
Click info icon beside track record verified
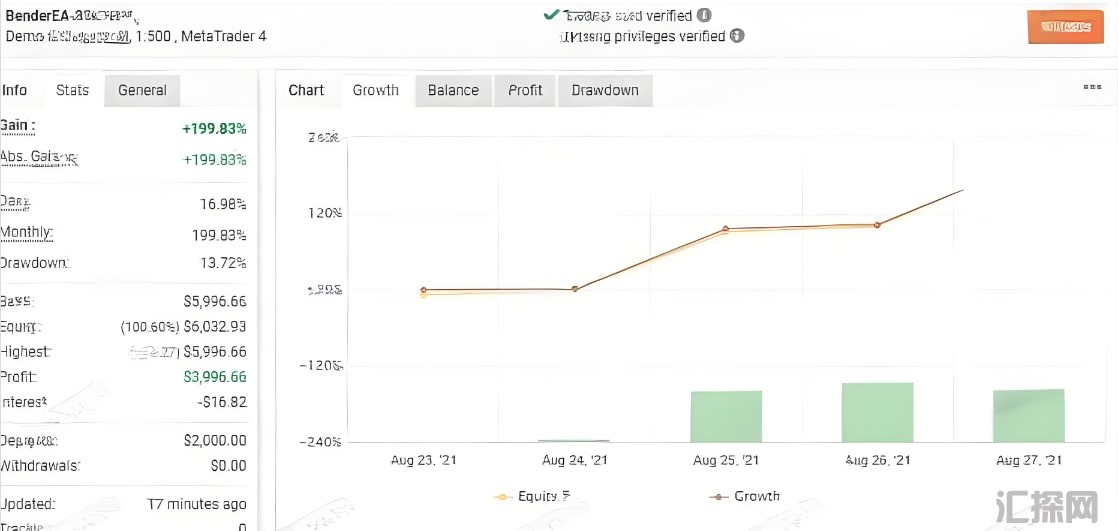(704, 16)
